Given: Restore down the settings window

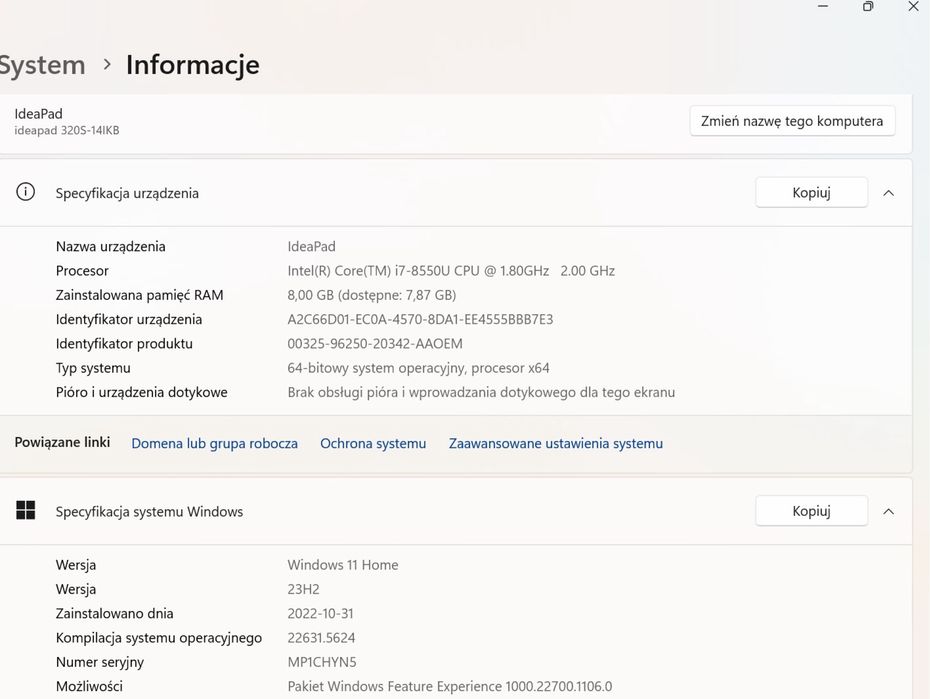Looking at the screenshot, I should [868, 6].
